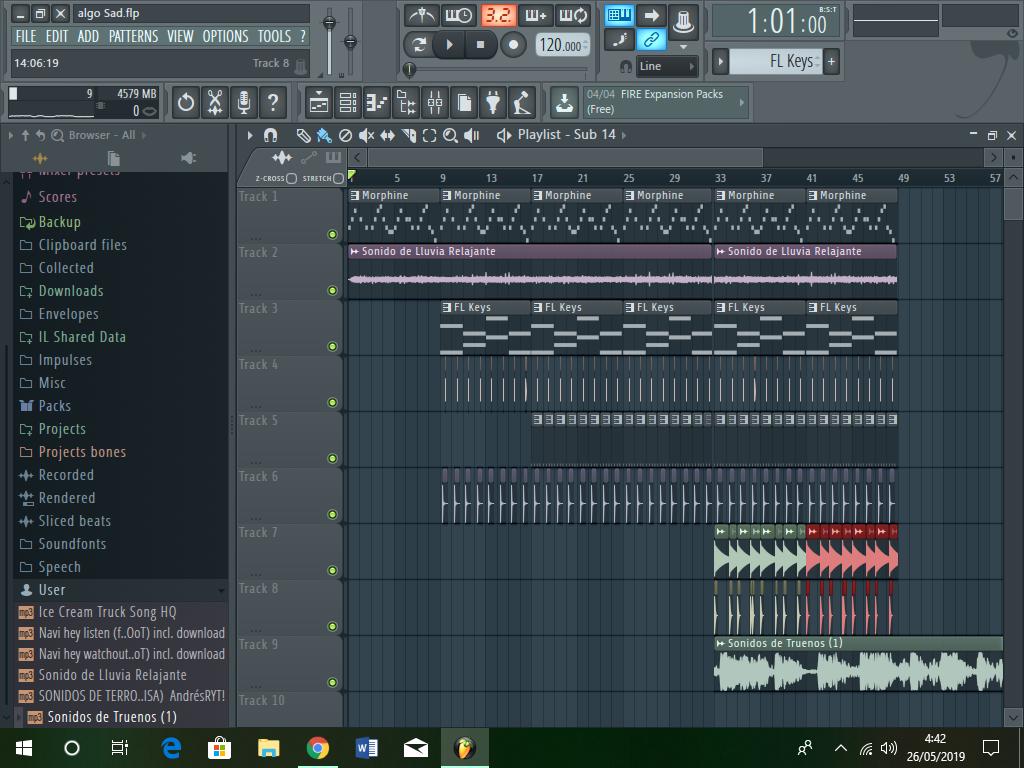Select the Zoom tool in Playlist

click(x=450, y=135)
